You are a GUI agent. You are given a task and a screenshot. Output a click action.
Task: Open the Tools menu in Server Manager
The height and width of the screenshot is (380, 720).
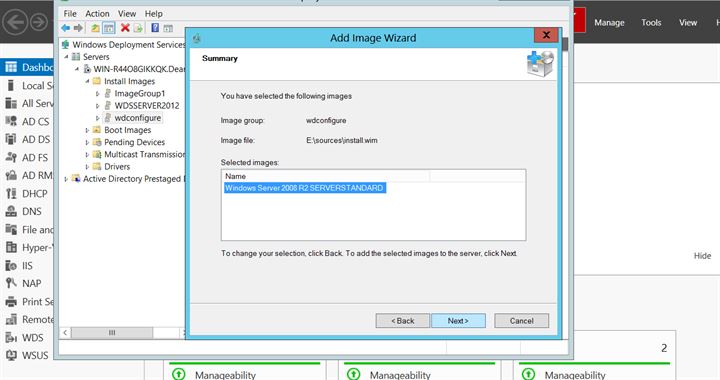[651, 22]
